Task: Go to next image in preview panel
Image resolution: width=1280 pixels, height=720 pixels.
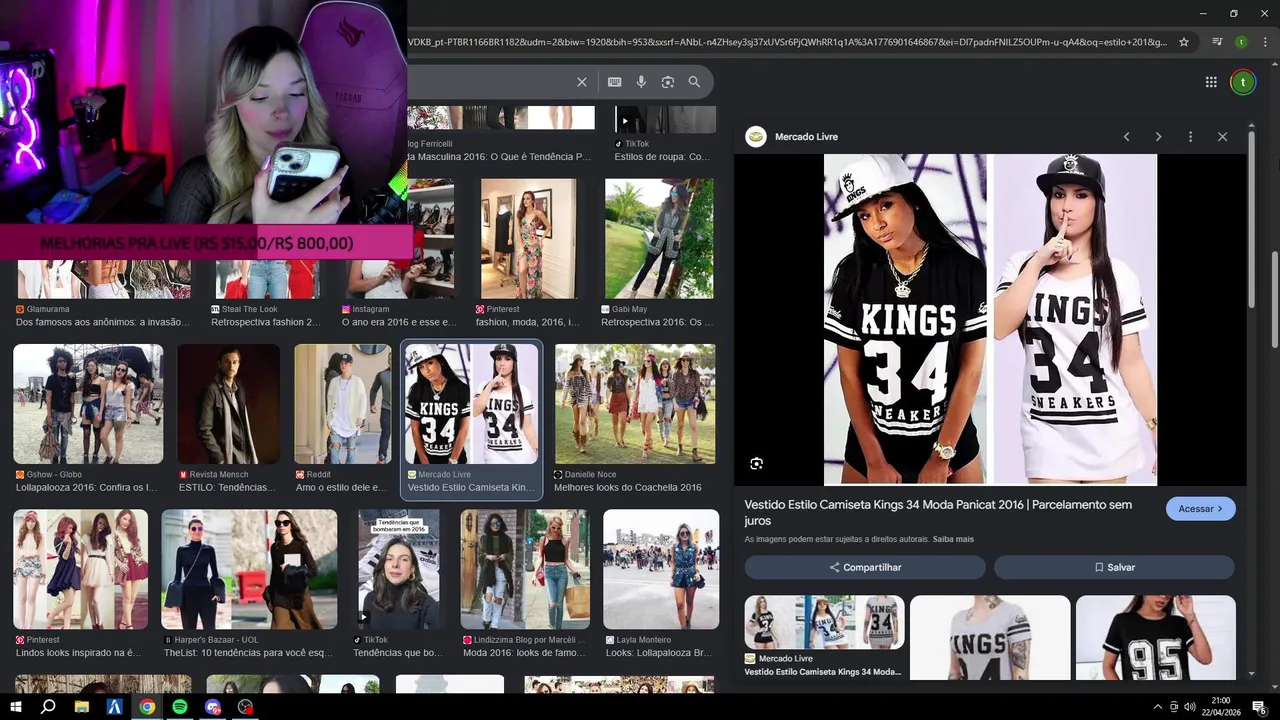Action: (1158, 137)
